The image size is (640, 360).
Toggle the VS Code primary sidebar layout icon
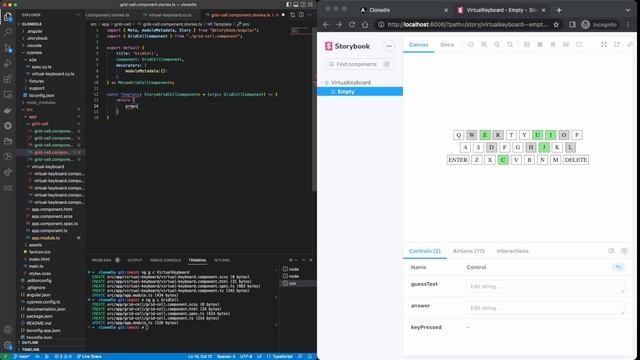tap(289, 4)
